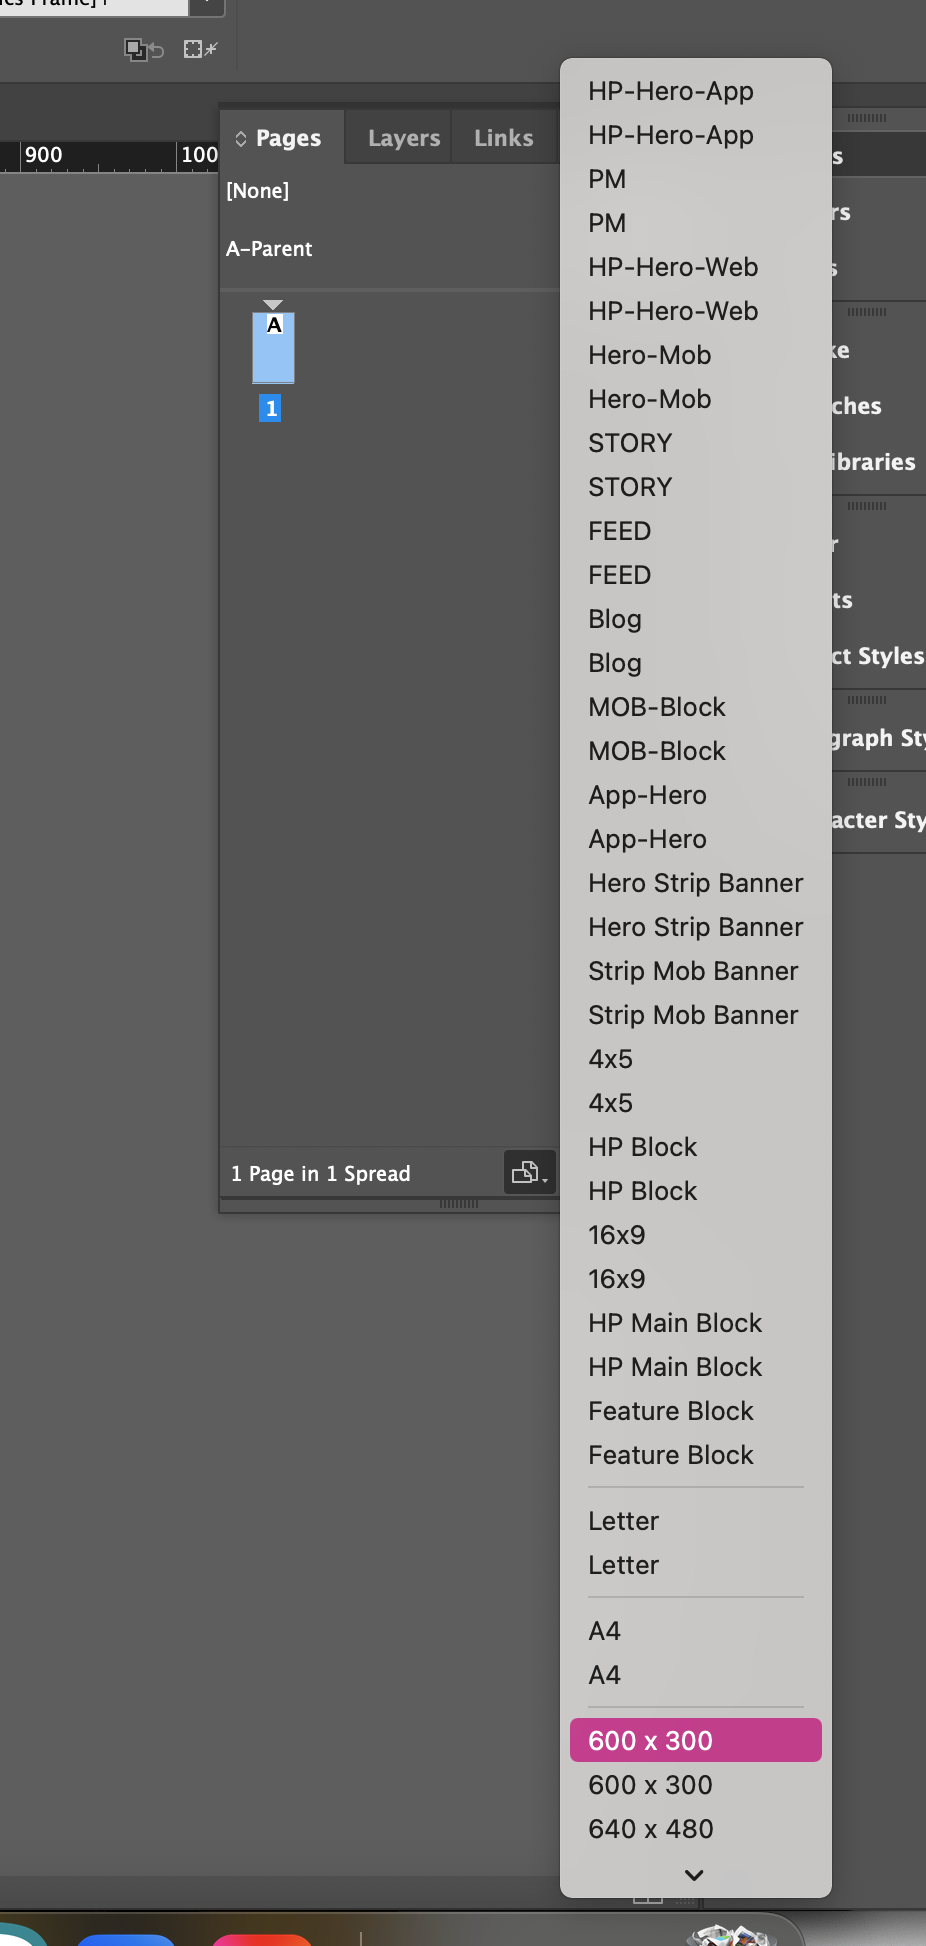926x1946 pixels.
Task: Select Letter from the page size list
Action: pos(623,1520)
